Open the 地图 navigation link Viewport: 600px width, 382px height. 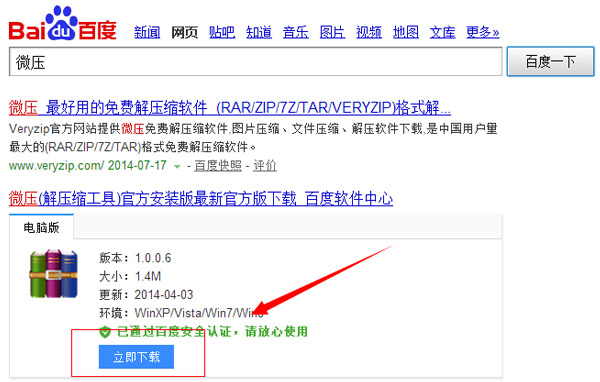click(406, 32)
